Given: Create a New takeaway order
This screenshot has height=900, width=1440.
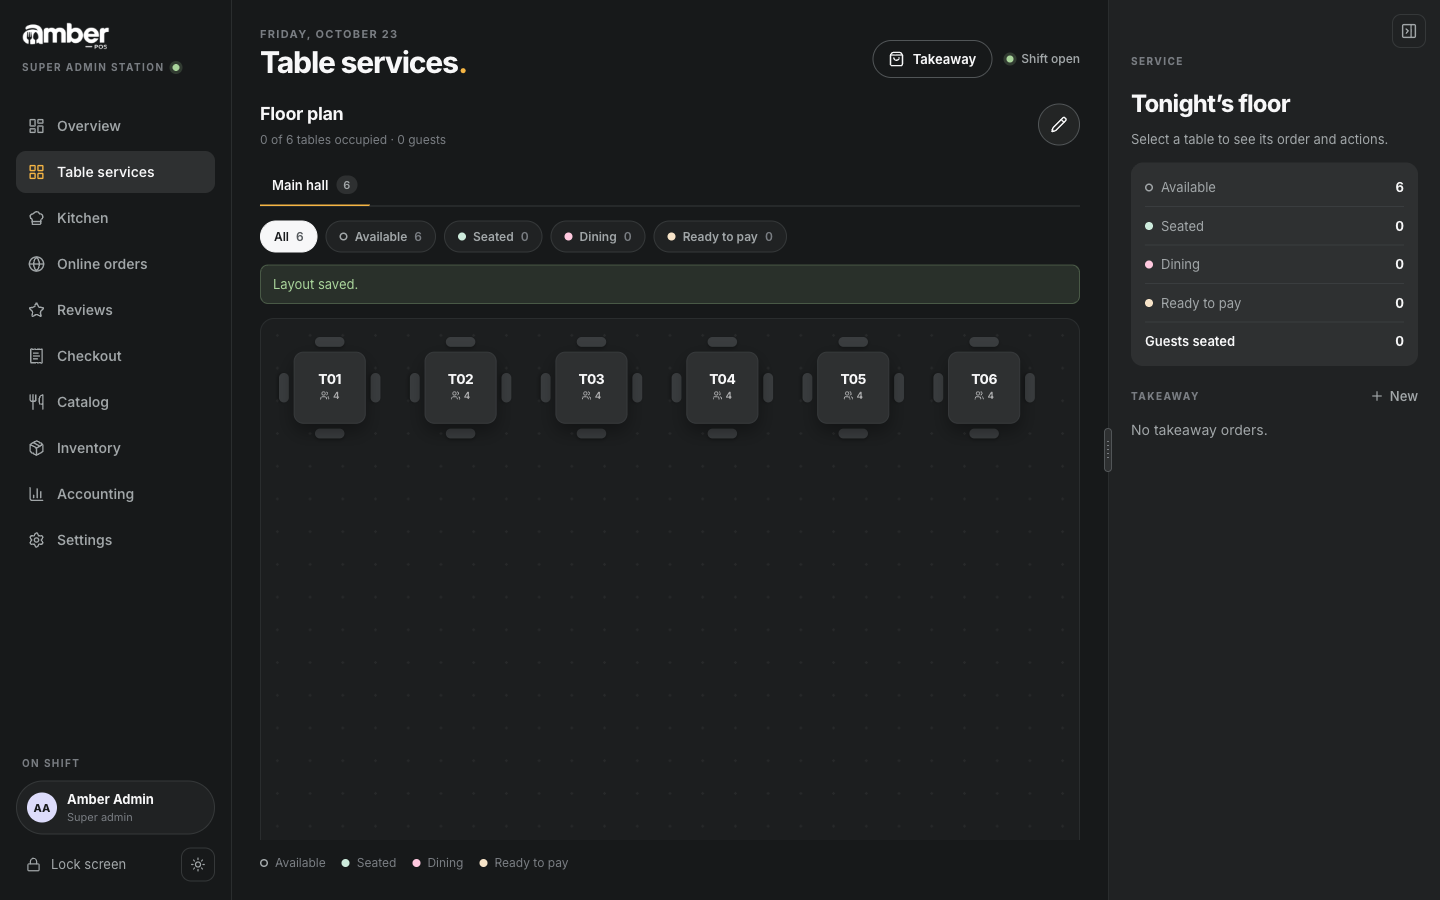Looking at the screenshot, I should (1394, 396).
